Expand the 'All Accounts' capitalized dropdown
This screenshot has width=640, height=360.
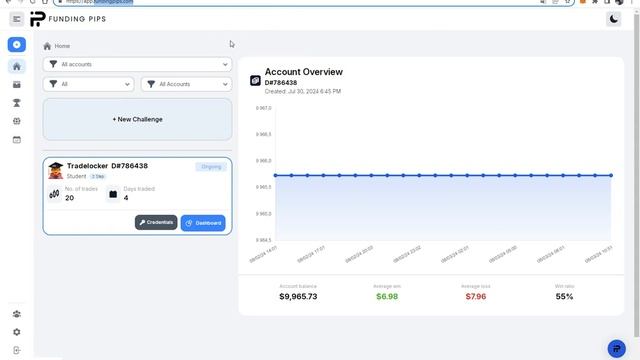[x=187, y=84]
